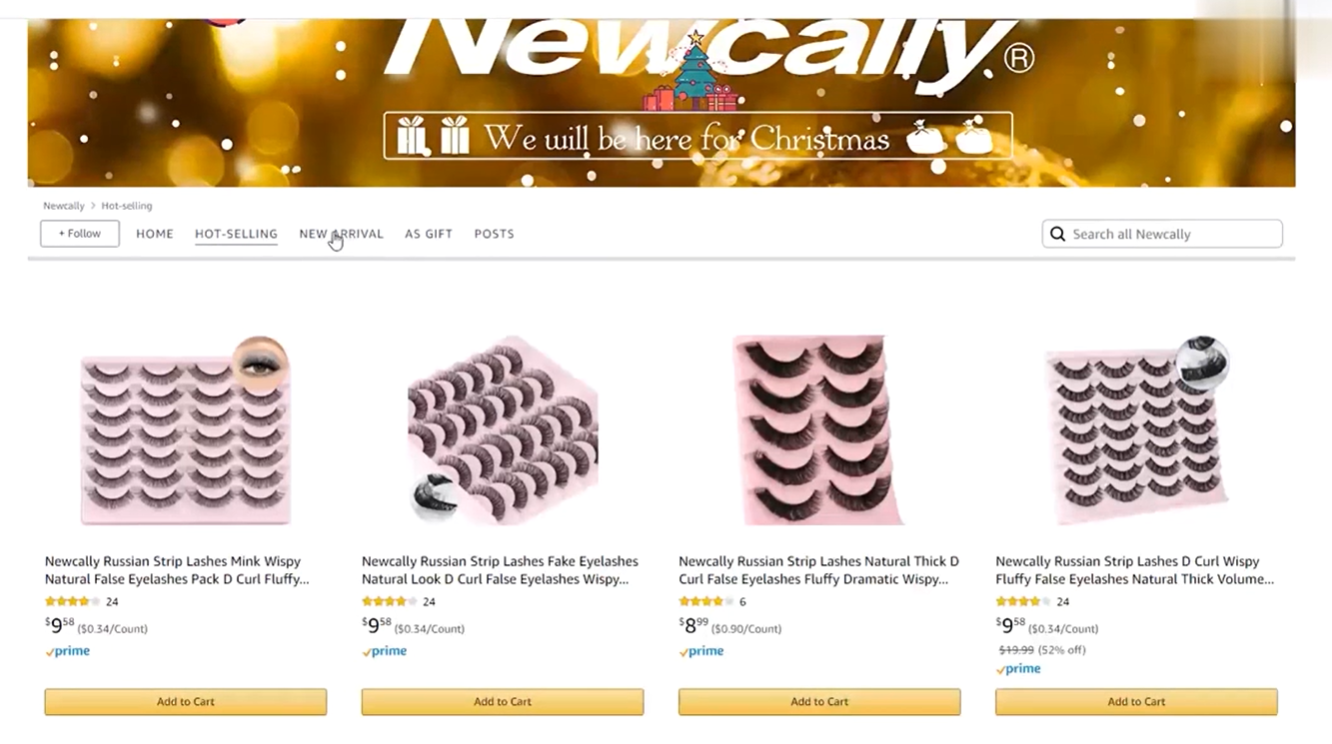Click the Prime badge under the first product
This screenshot has height=744, width=1332.
pos(67,651)
